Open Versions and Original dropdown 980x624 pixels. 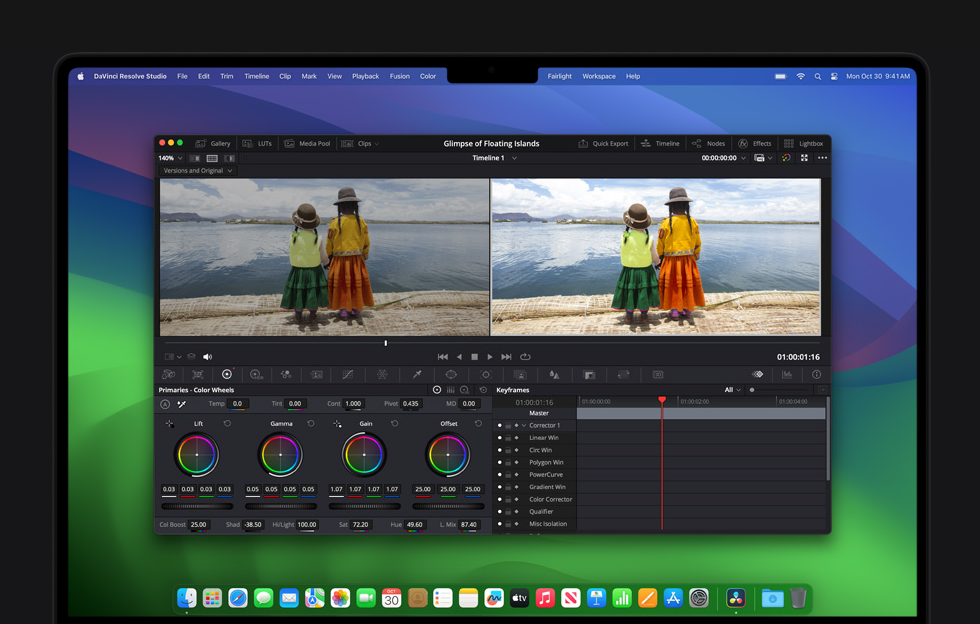tap(198, 171)
